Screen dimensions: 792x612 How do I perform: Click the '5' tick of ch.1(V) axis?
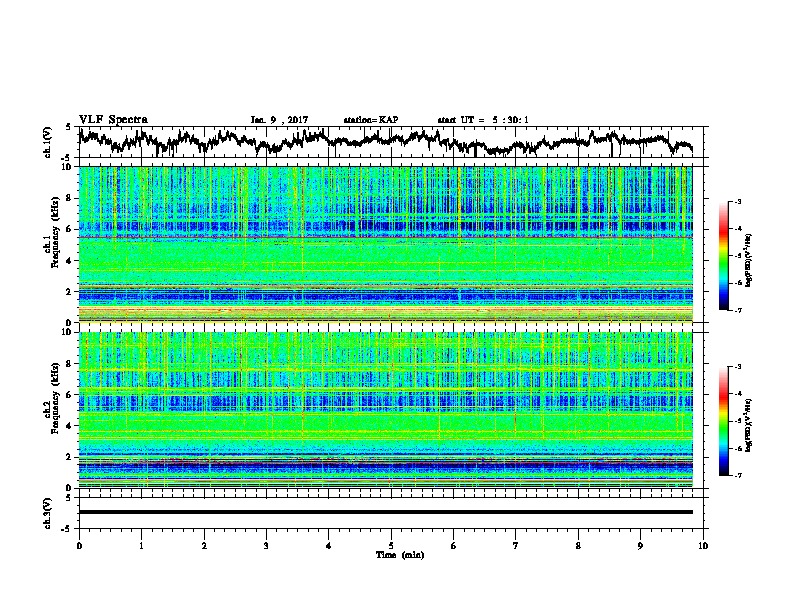coord(69,127)
